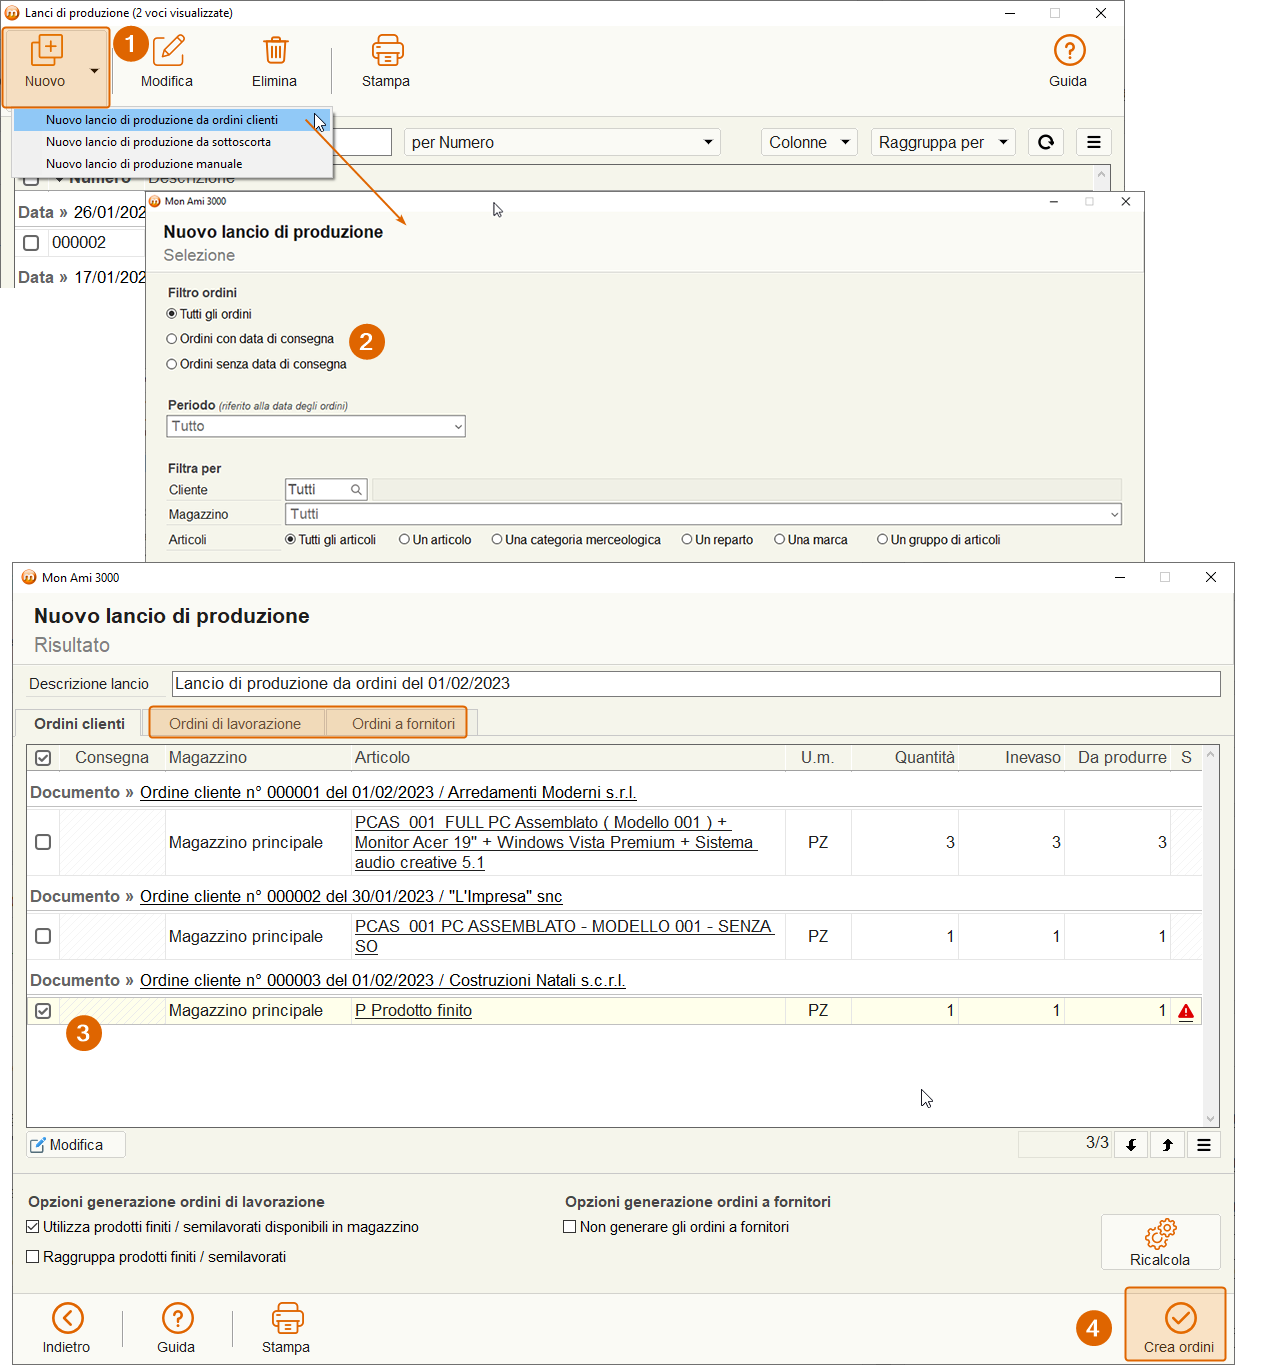Screen dimensions: 1277x1365
Task: Open hamburger menu icon in Lanci toolbar
Action: 1094,142
